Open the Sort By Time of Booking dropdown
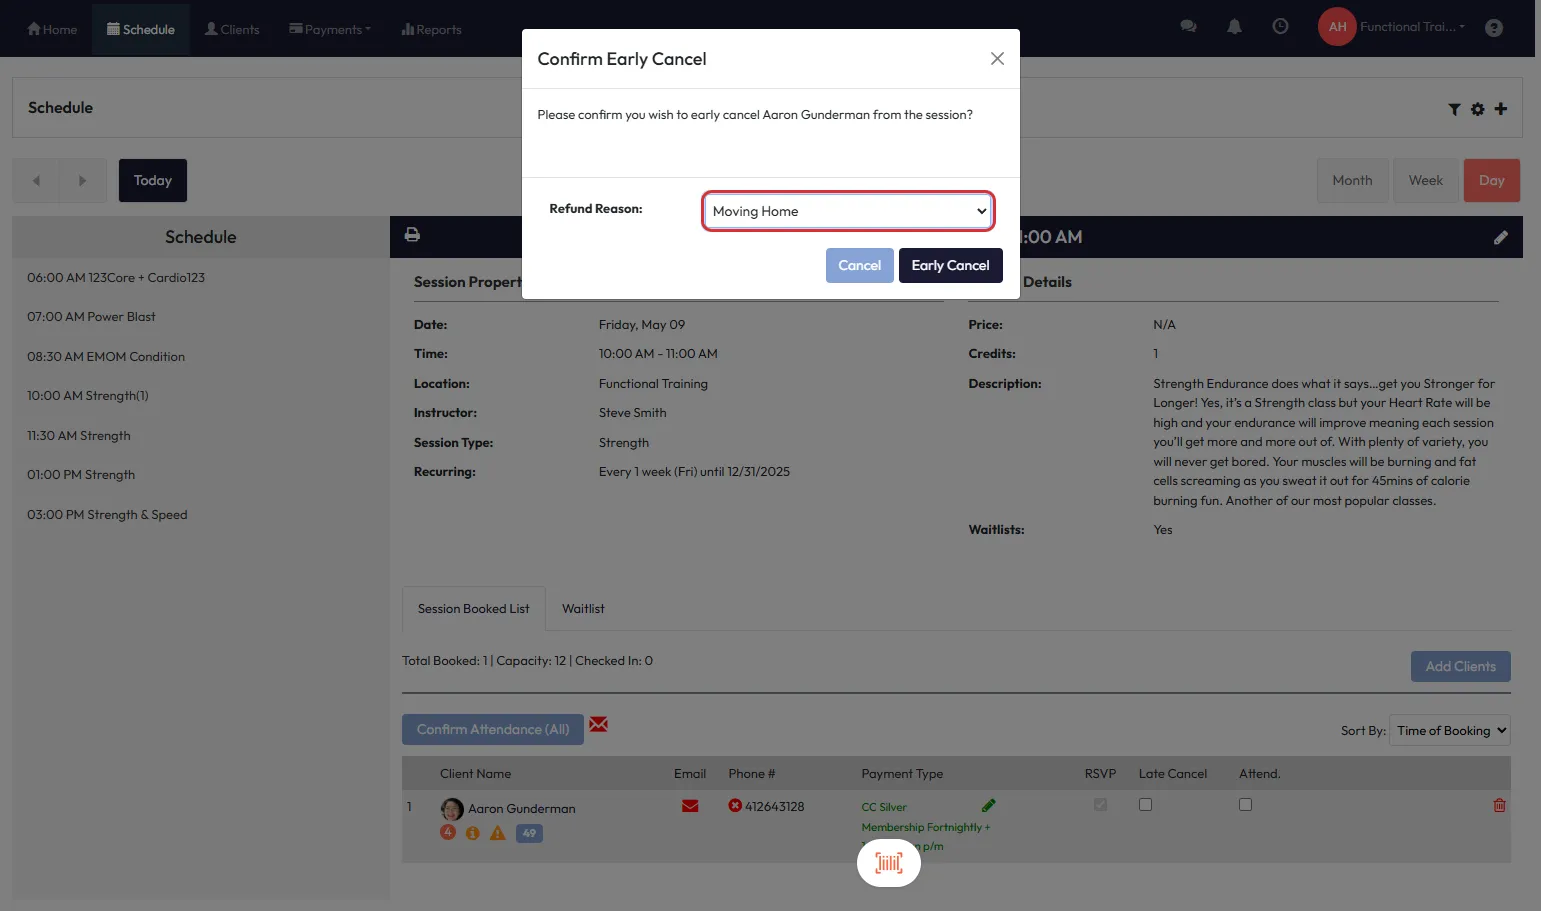This screenshot has width=1541, height=911. tap(1450, 731)
